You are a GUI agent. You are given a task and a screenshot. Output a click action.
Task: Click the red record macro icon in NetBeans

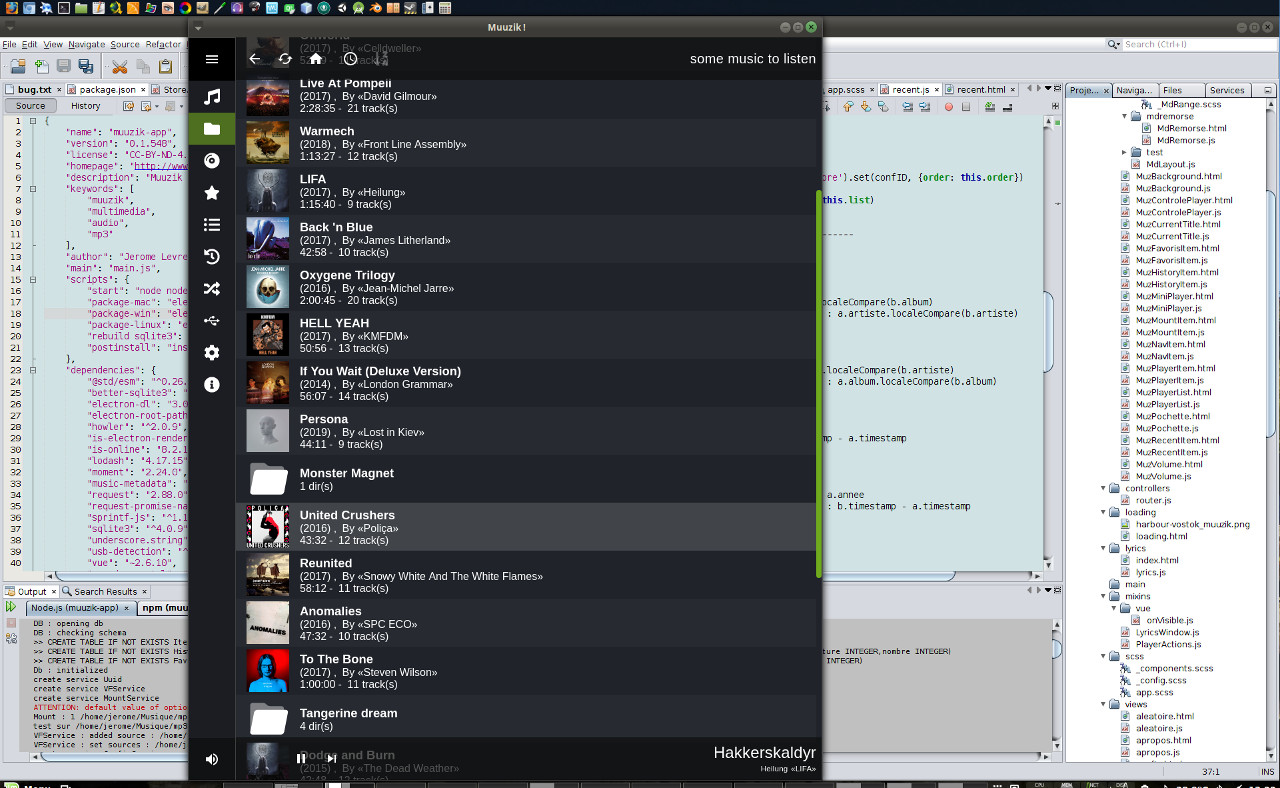(950, 106)
